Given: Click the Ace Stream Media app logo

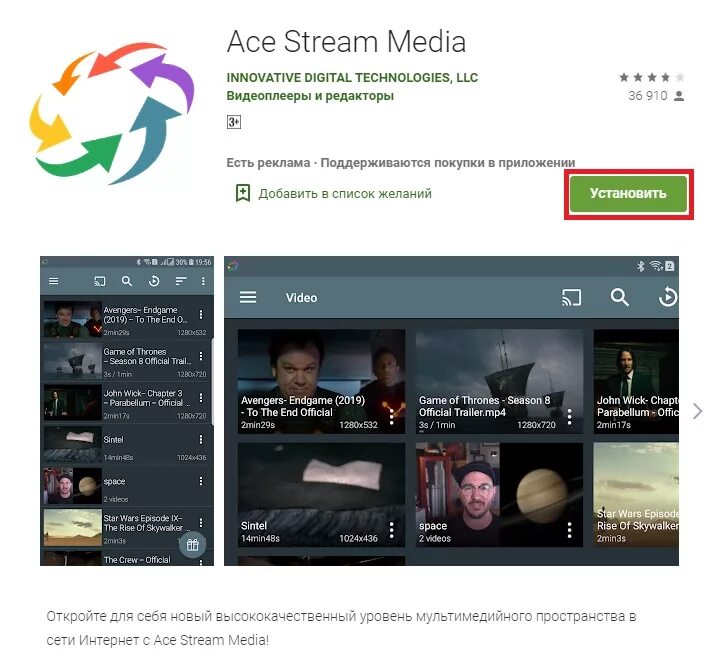Looking at the screenshot, I should [112, 113].
